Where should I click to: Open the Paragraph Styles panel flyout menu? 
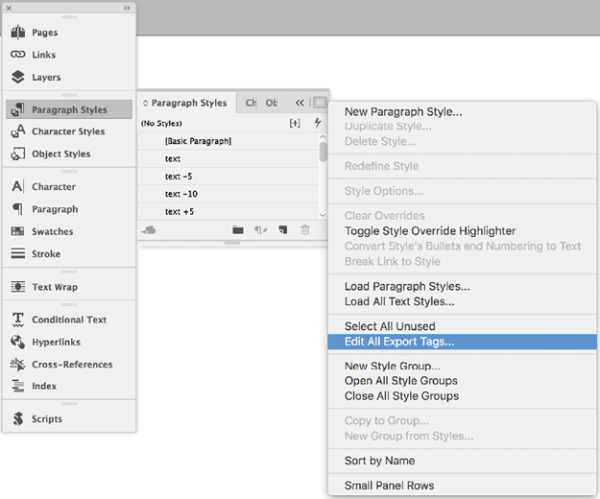pos(319,102)
